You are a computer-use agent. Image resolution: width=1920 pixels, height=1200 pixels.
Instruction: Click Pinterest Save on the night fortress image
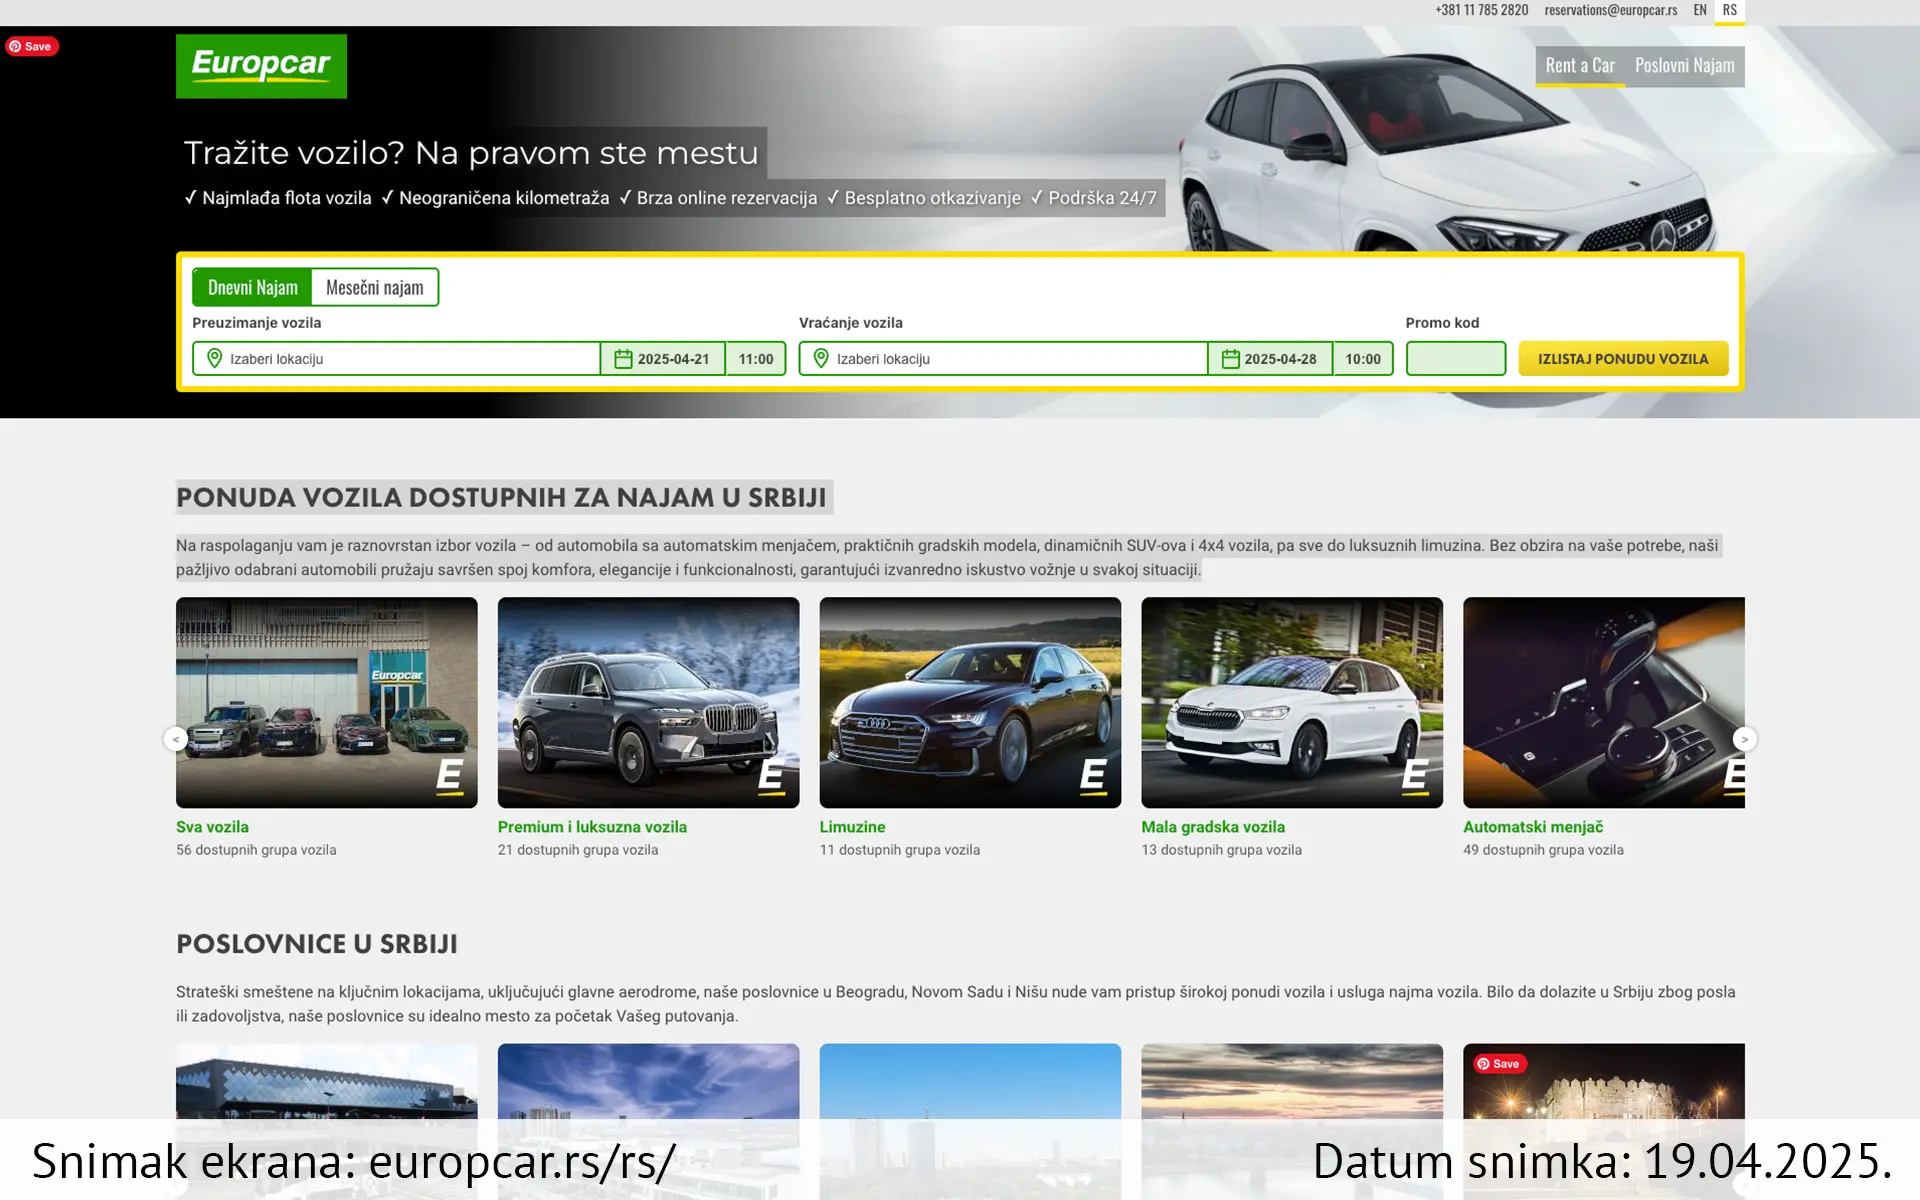1500,1063
